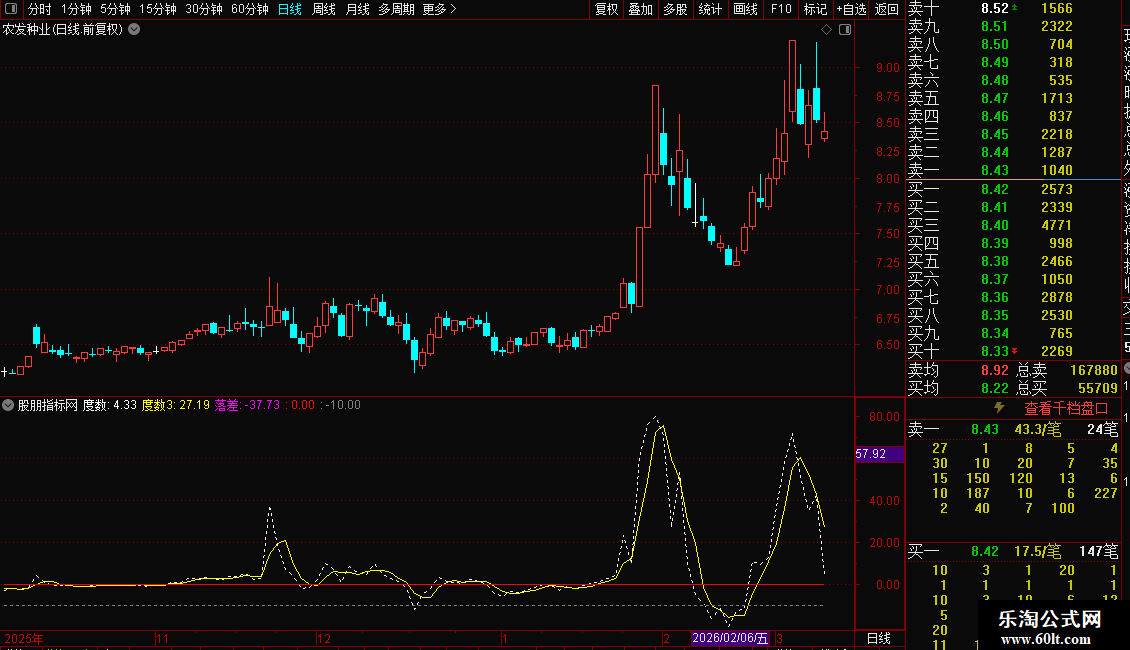The height and width of the screenshot is (650, 1130).
Task: Select the 日线 daily chart tab
Action: pyautogui.click(x=290, y=9)
